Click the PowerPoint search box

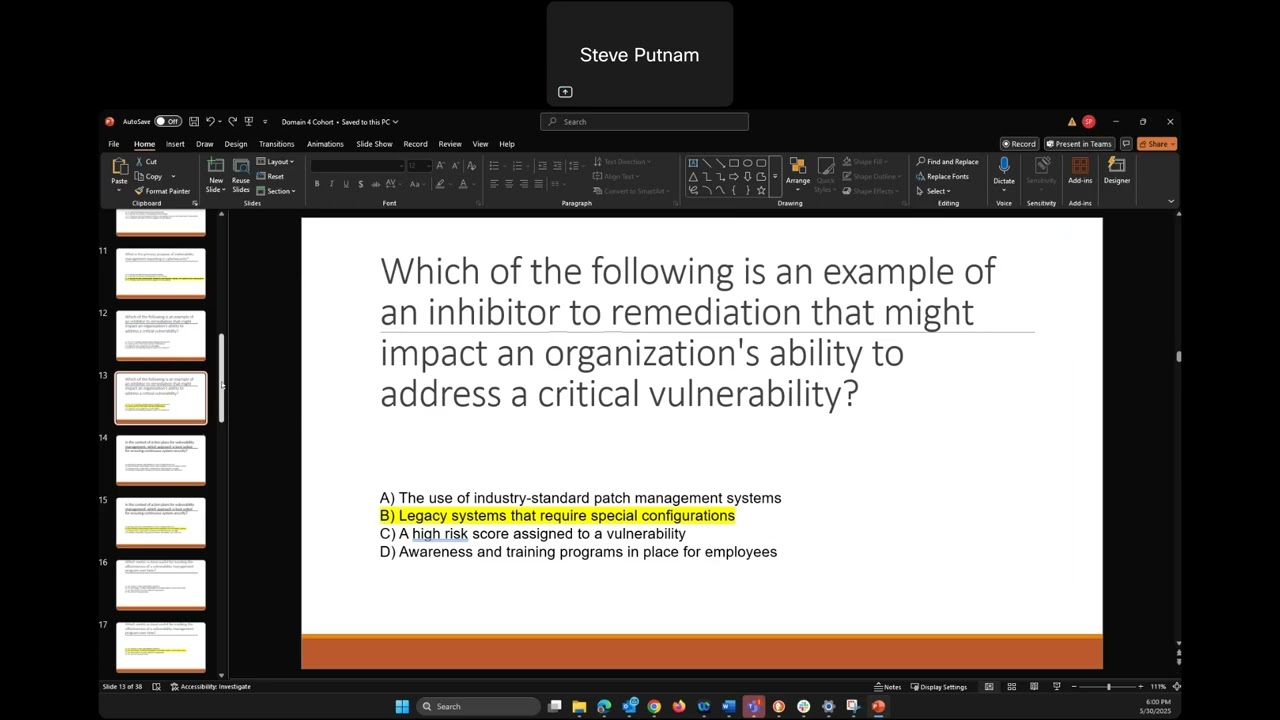[x=644, y=122]
